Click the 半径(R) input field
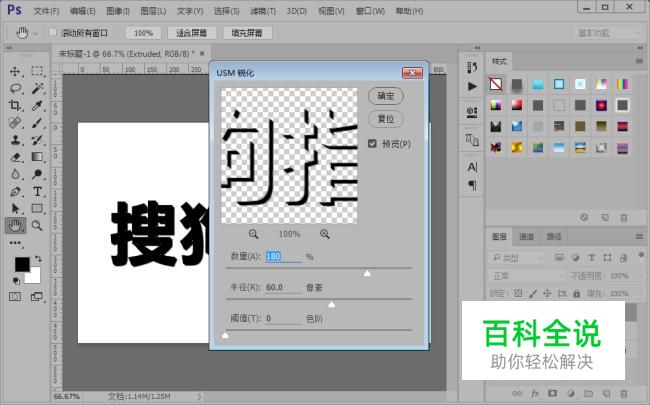The image size is (650, 405). tap(283, 287)
